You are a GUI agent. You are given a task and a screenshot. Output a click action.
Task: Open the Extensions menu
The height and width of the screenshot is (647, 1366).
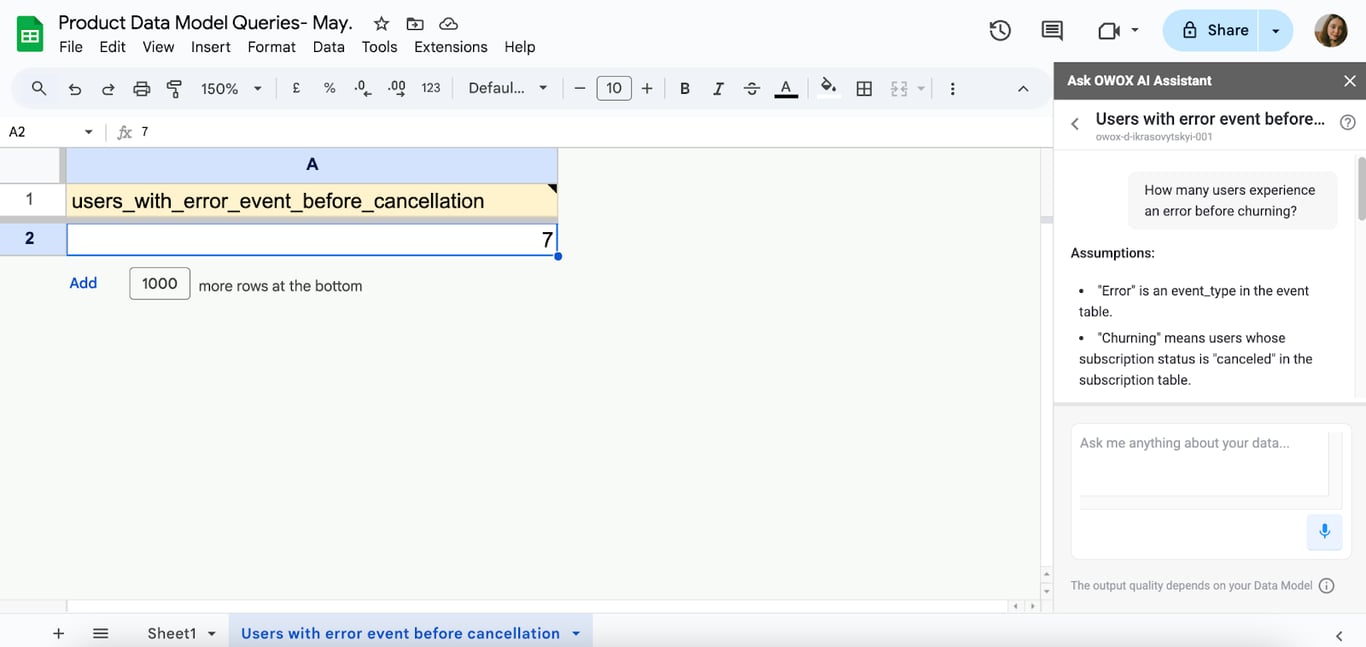click(x=451, y=47)
